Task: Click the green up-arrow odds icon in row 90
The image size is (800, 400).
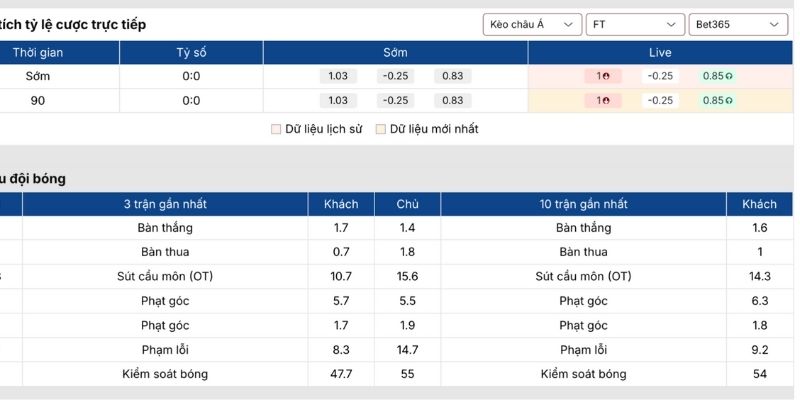Action: pos(730,100)
